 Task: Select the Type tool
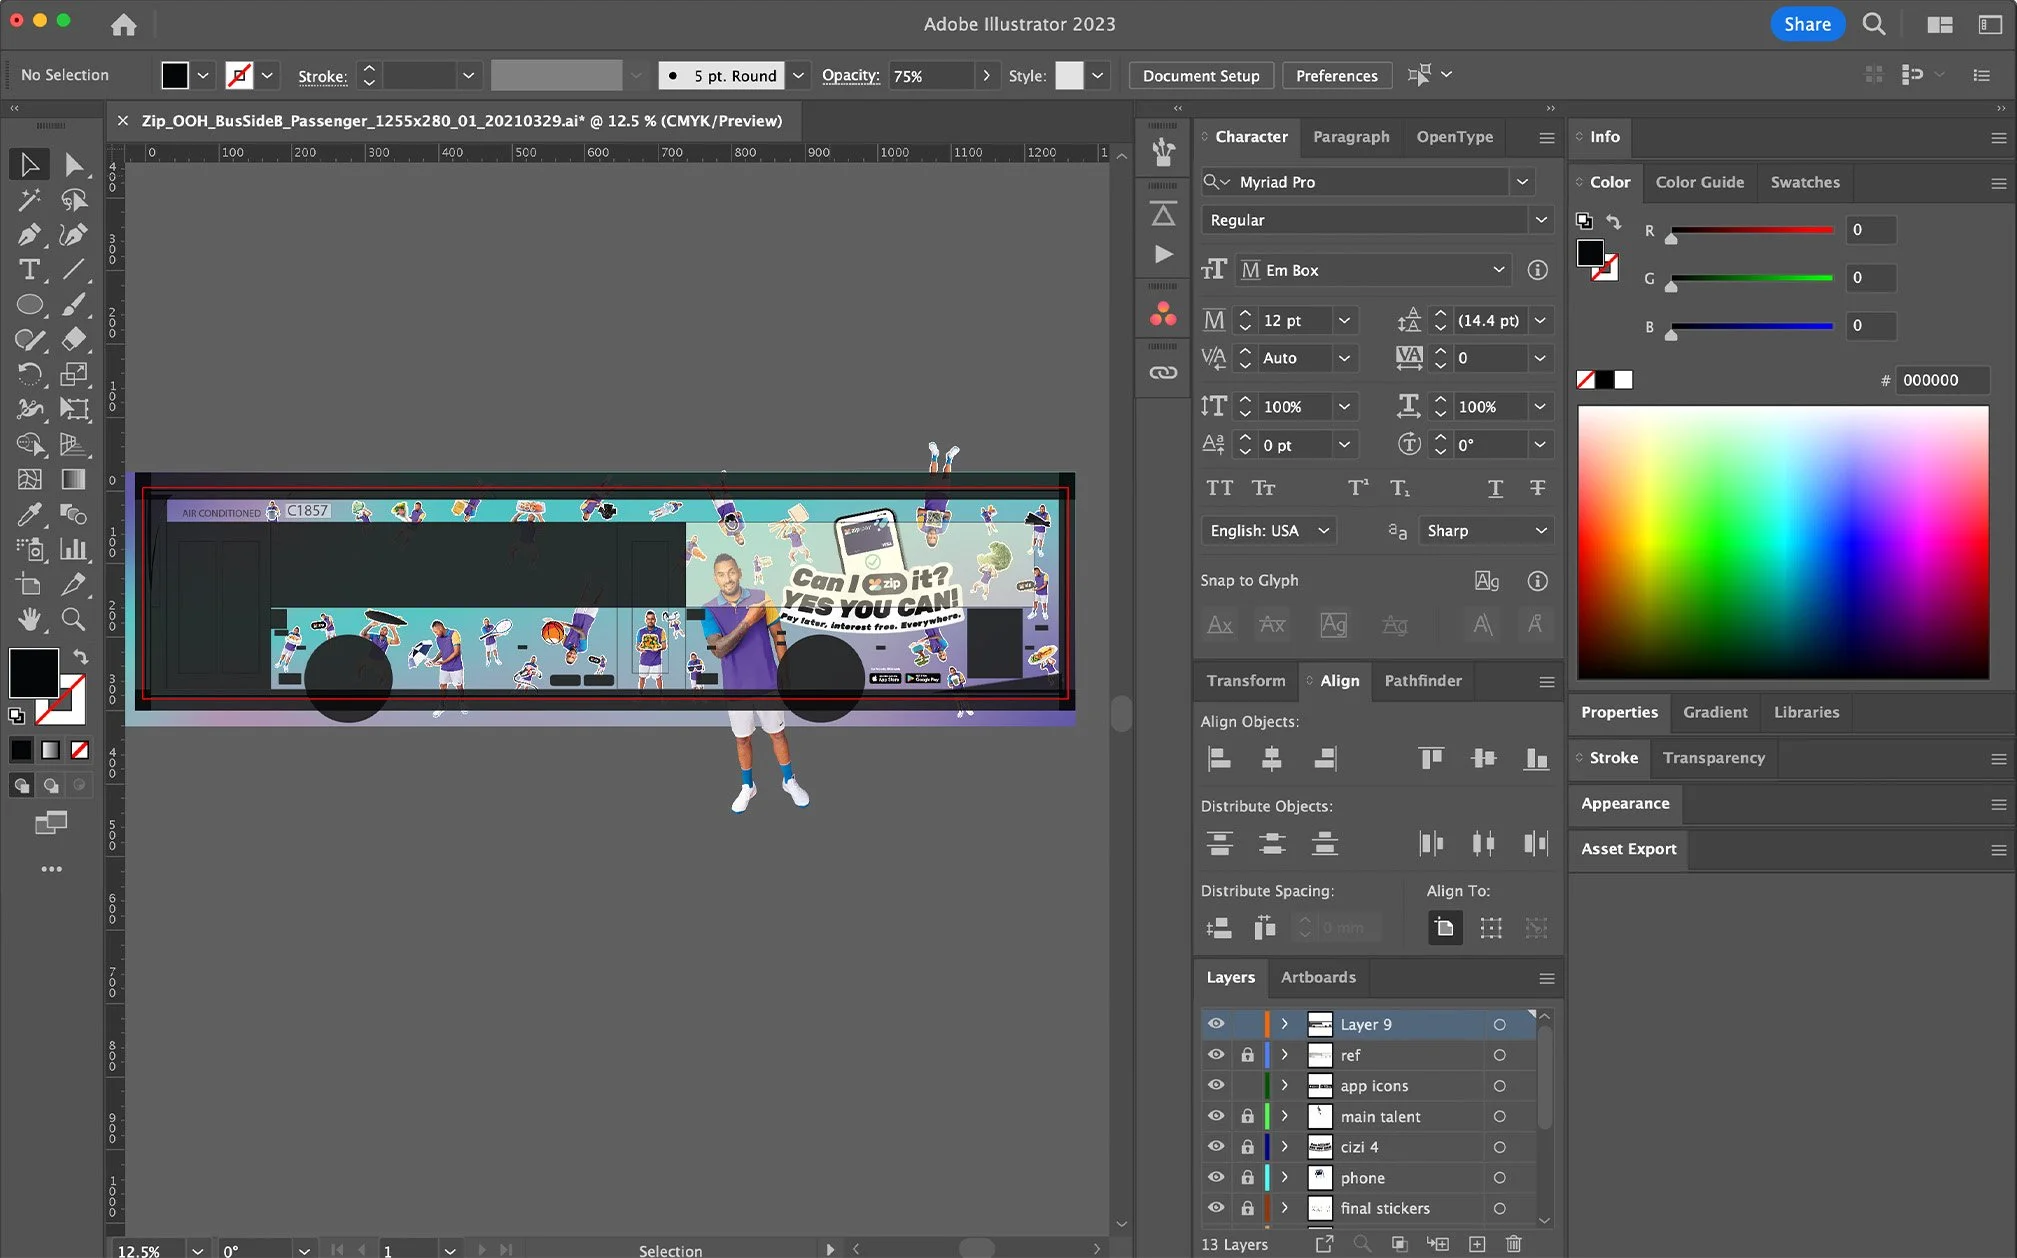[28, 269]
